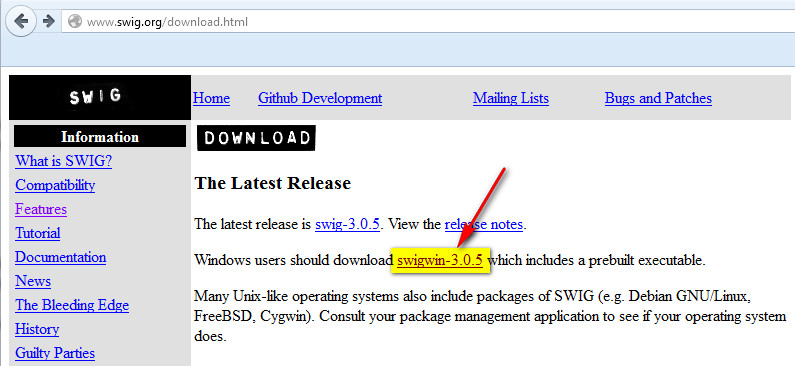Open the Github Development link
The image size is (795, 366).
pyautogui.click(x=320, y=98)
